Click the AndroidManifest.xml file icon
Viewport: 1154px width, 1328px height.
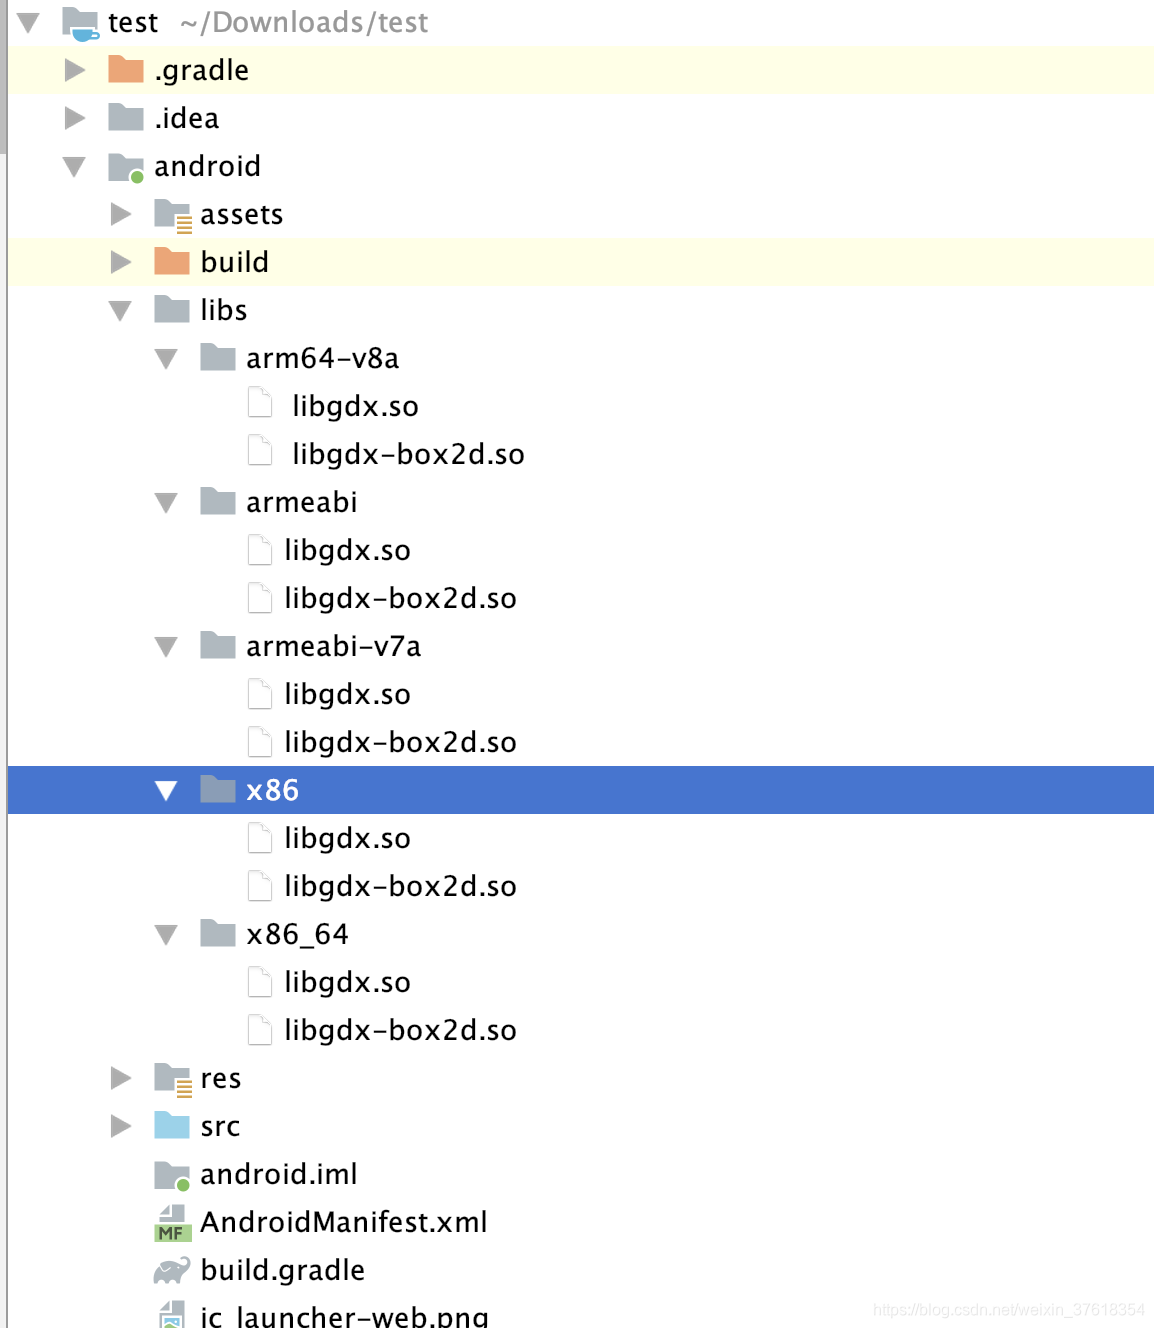[x=171, y=1221]
